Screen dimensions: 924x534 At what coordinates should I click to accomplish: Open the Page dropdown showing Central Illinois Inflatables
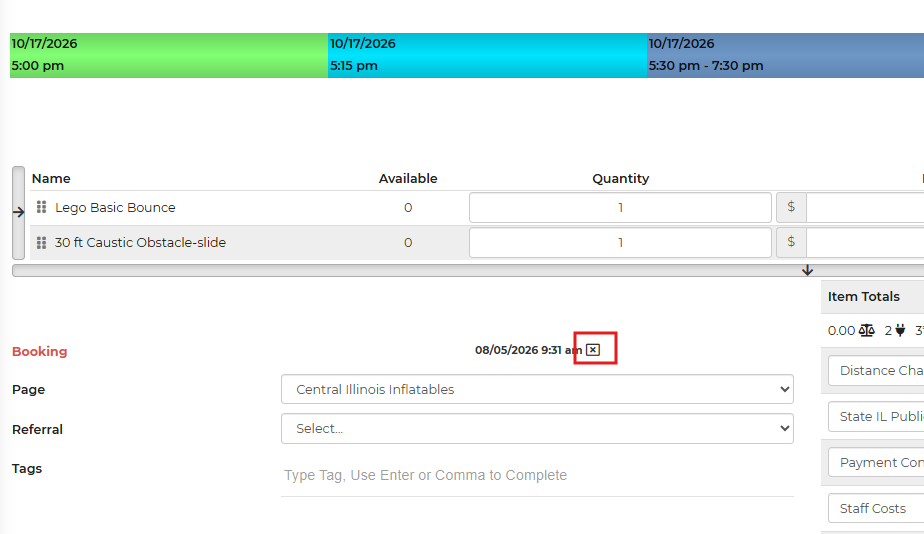pos(537,389)
